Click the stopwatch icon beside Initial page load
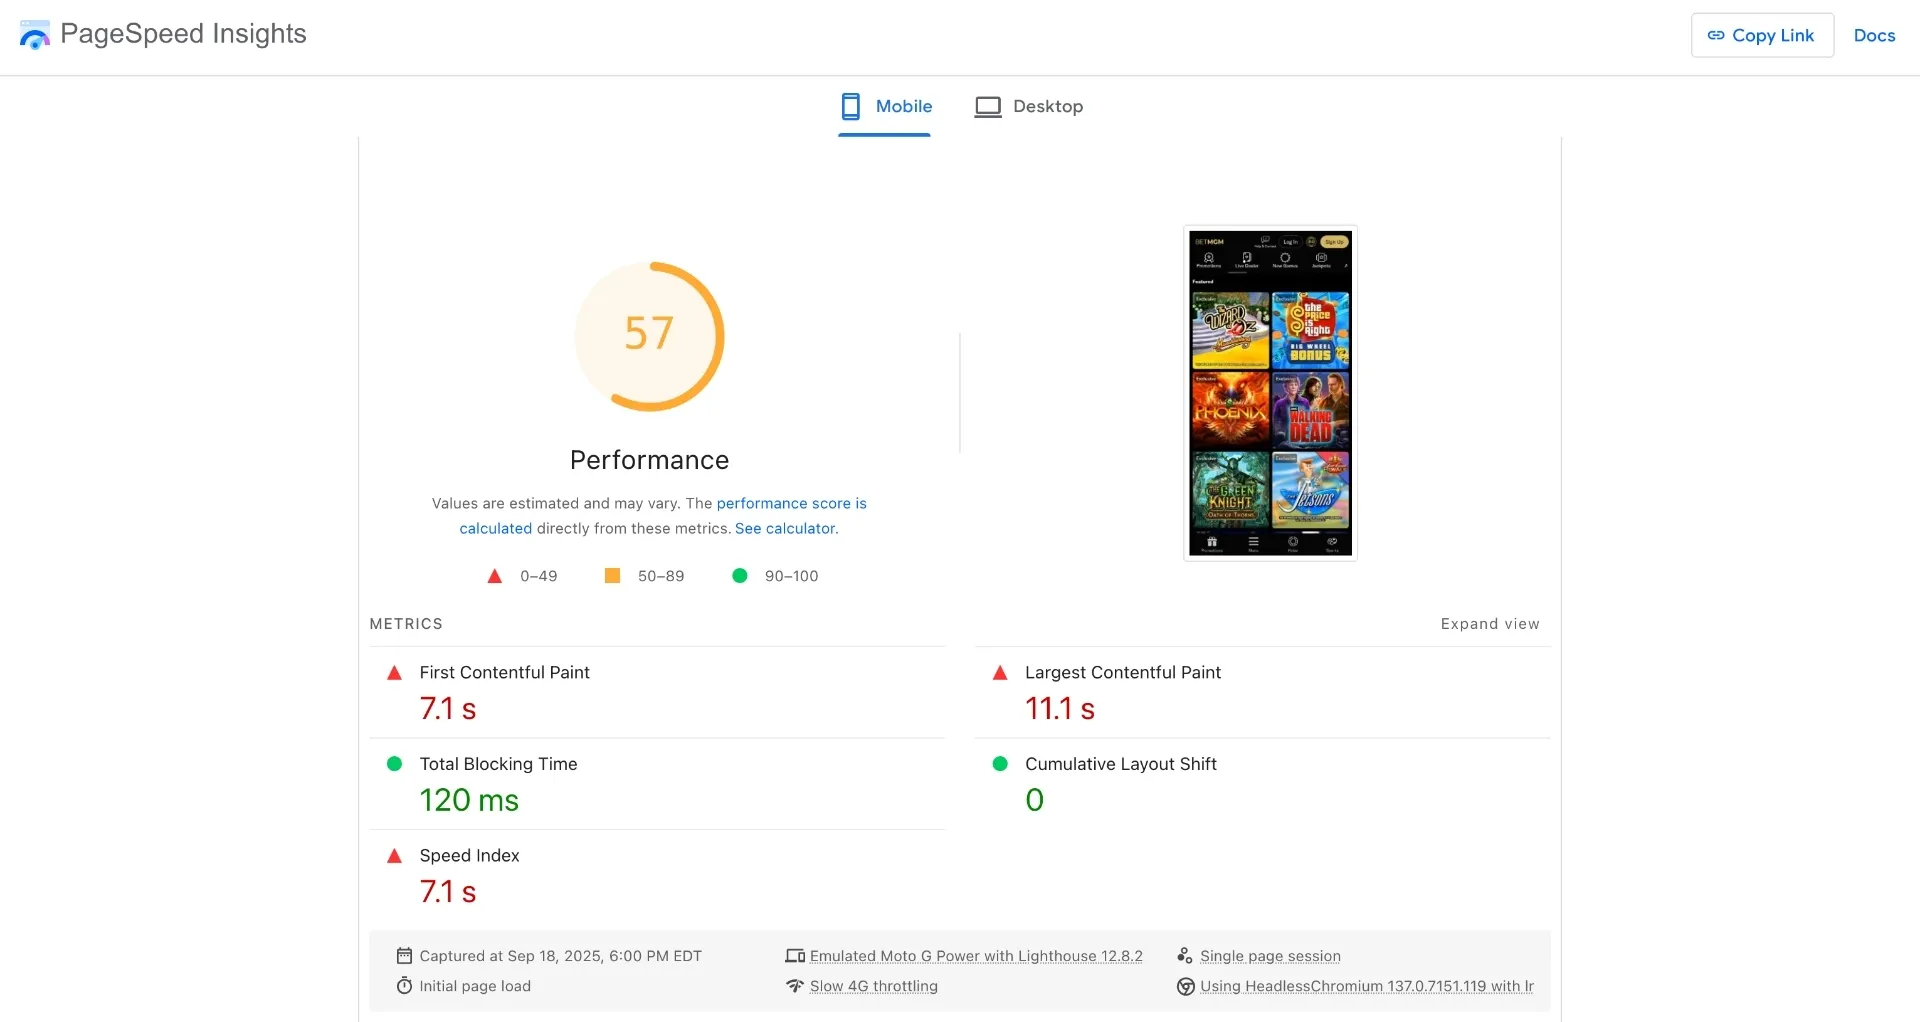The width and height of the screenshot is (1920, 1022). tap(404, 986)
